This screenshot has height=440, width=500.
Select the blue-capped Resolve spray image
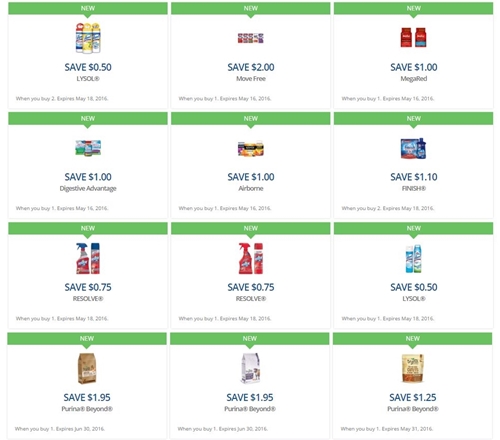(88, 258)
